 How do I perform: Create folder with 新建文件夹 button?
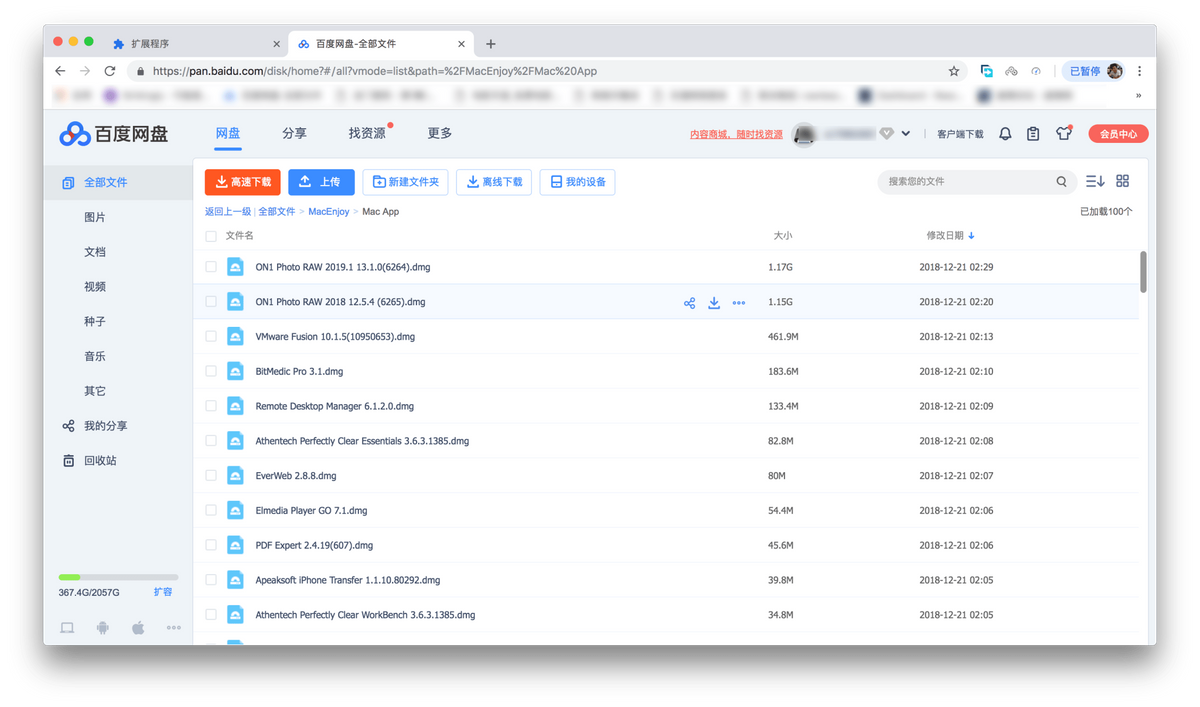tap(405, 182)
